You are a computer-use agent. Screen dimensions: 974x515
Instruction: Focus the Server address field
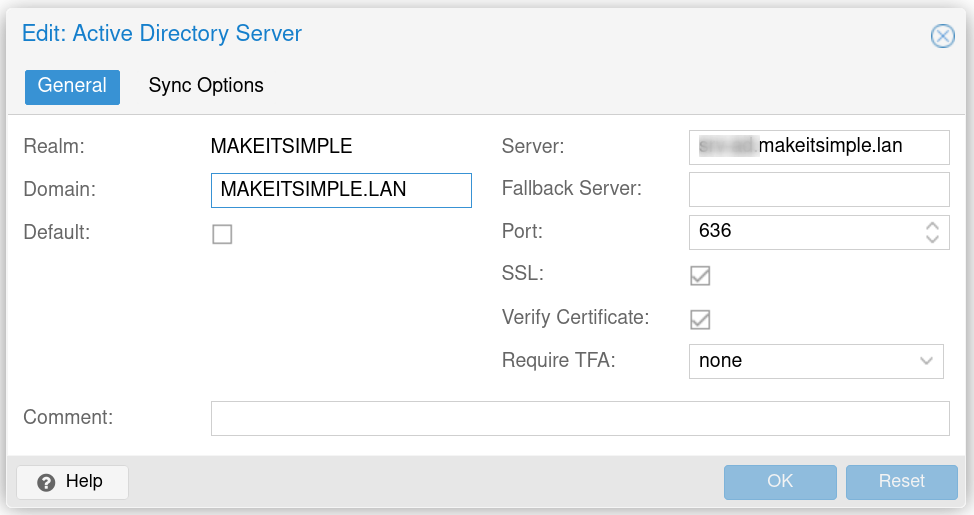point(818,147)
